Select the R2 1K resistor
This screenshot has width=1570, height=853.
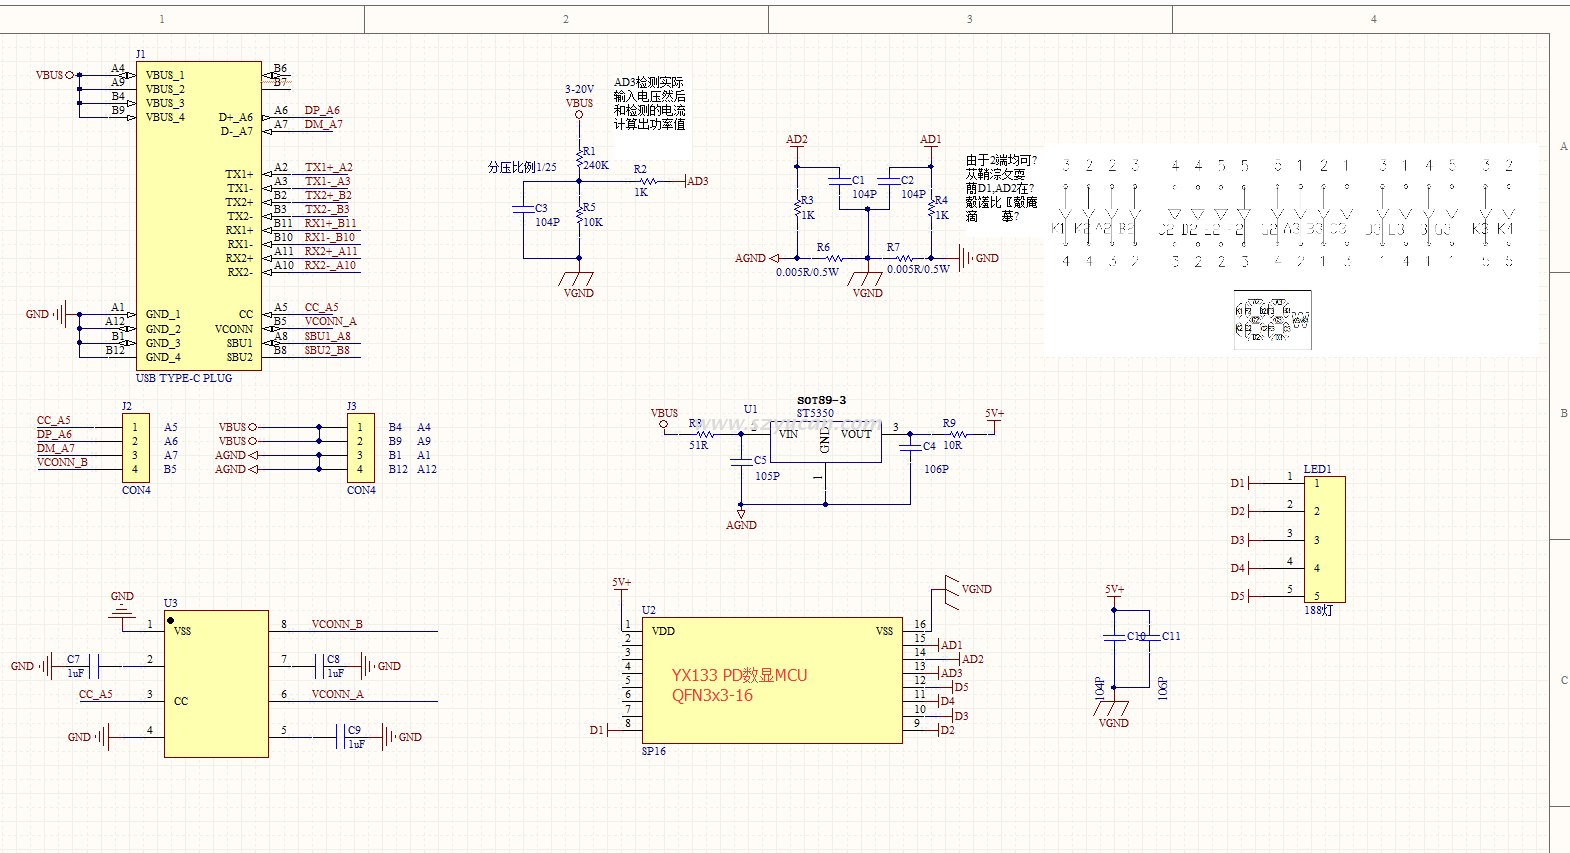[x=647, y=181]
